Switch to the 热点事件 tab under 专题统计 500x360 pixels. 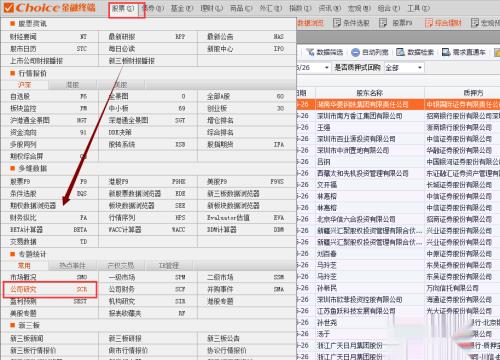click(x=72, y=265)
